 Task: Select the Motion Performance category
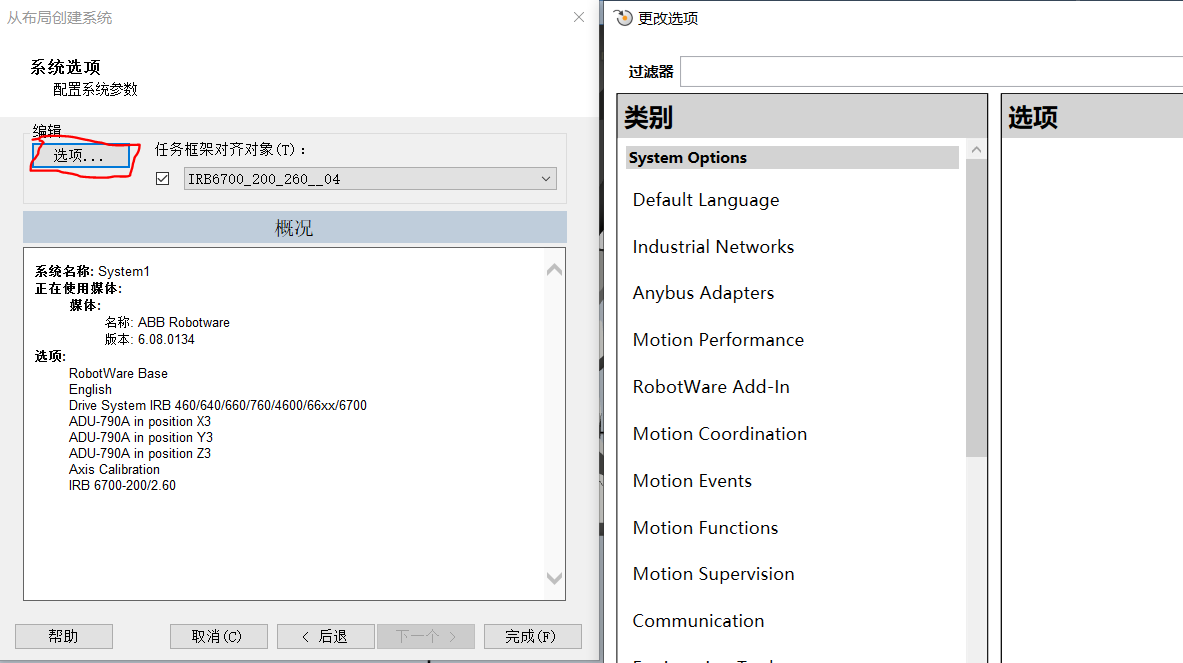point(718,339)
